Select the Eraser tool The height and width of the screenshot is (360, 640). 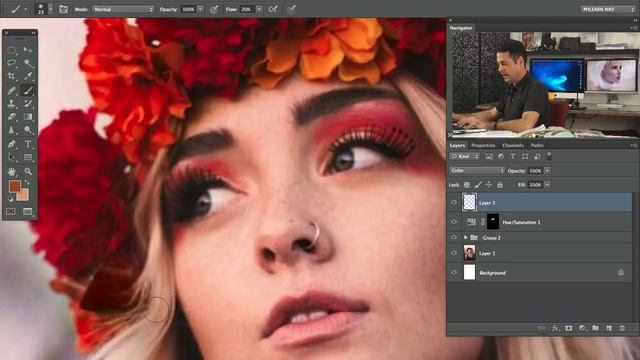(x=11, y=117)
